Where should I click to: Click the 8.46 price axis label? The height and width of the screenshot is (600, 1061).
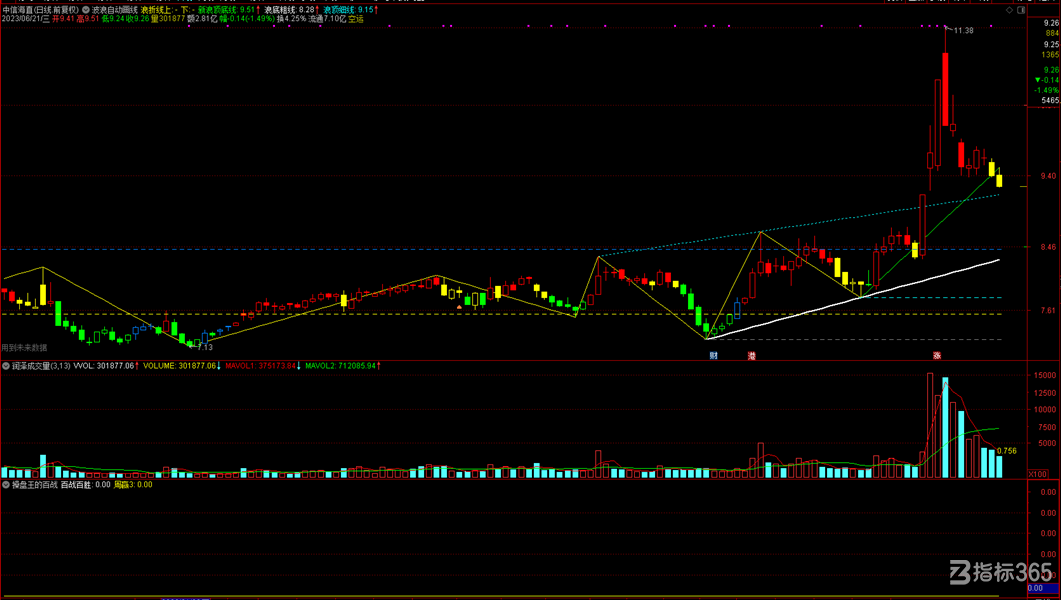click(1050, 247)
